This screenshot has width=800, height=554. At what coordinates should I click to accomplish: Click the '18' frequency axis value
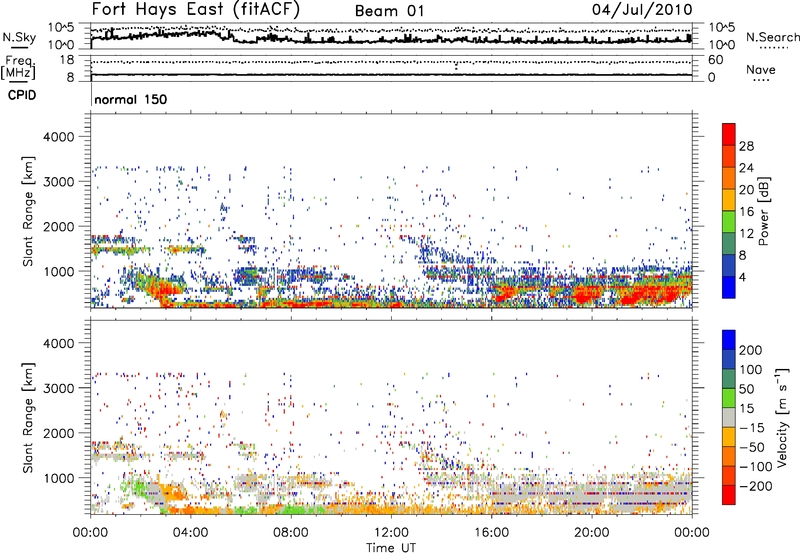click(x=67, y=60)
